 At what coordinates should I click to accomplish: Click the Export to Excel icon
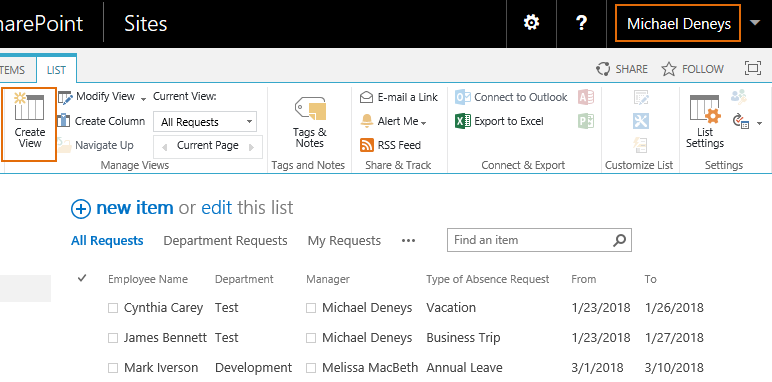tap(463, 121)
